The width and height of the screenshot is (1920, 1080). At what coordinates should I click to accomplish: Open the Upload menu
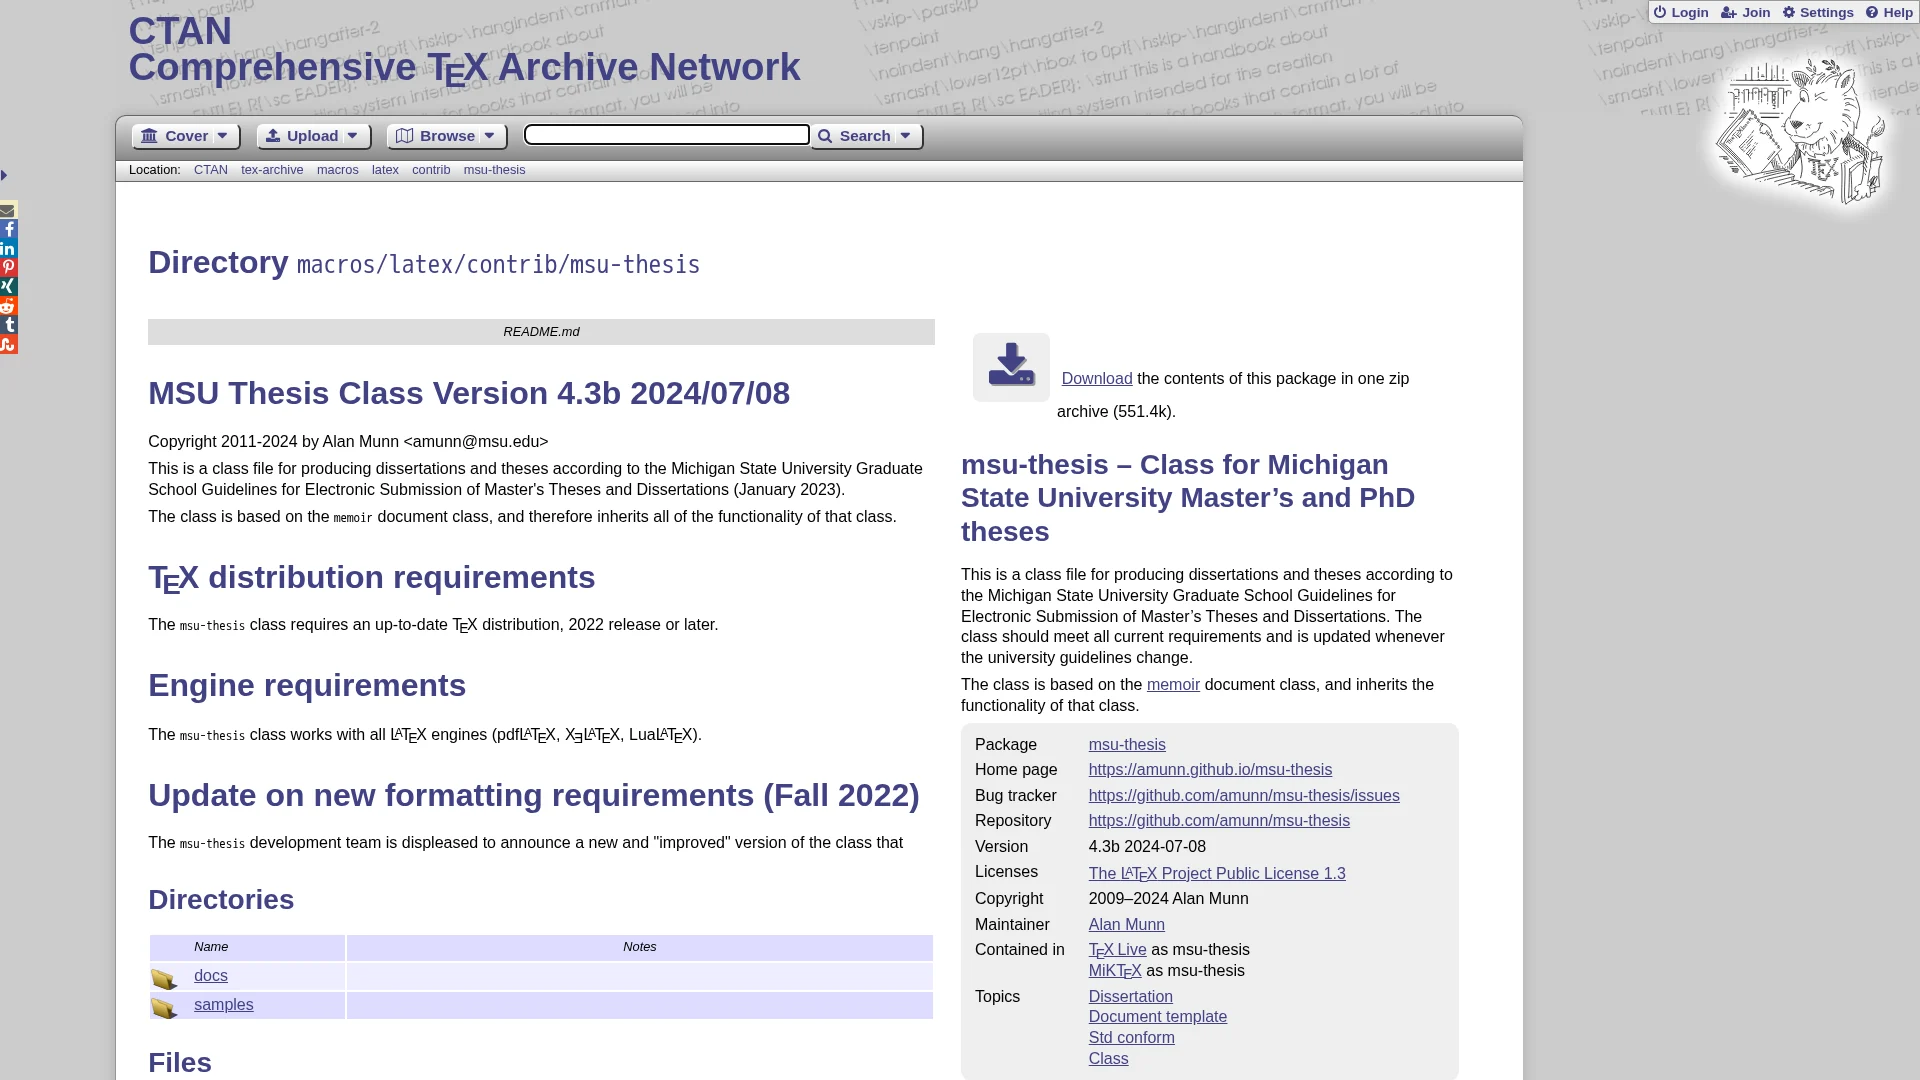tap(314, 136)
